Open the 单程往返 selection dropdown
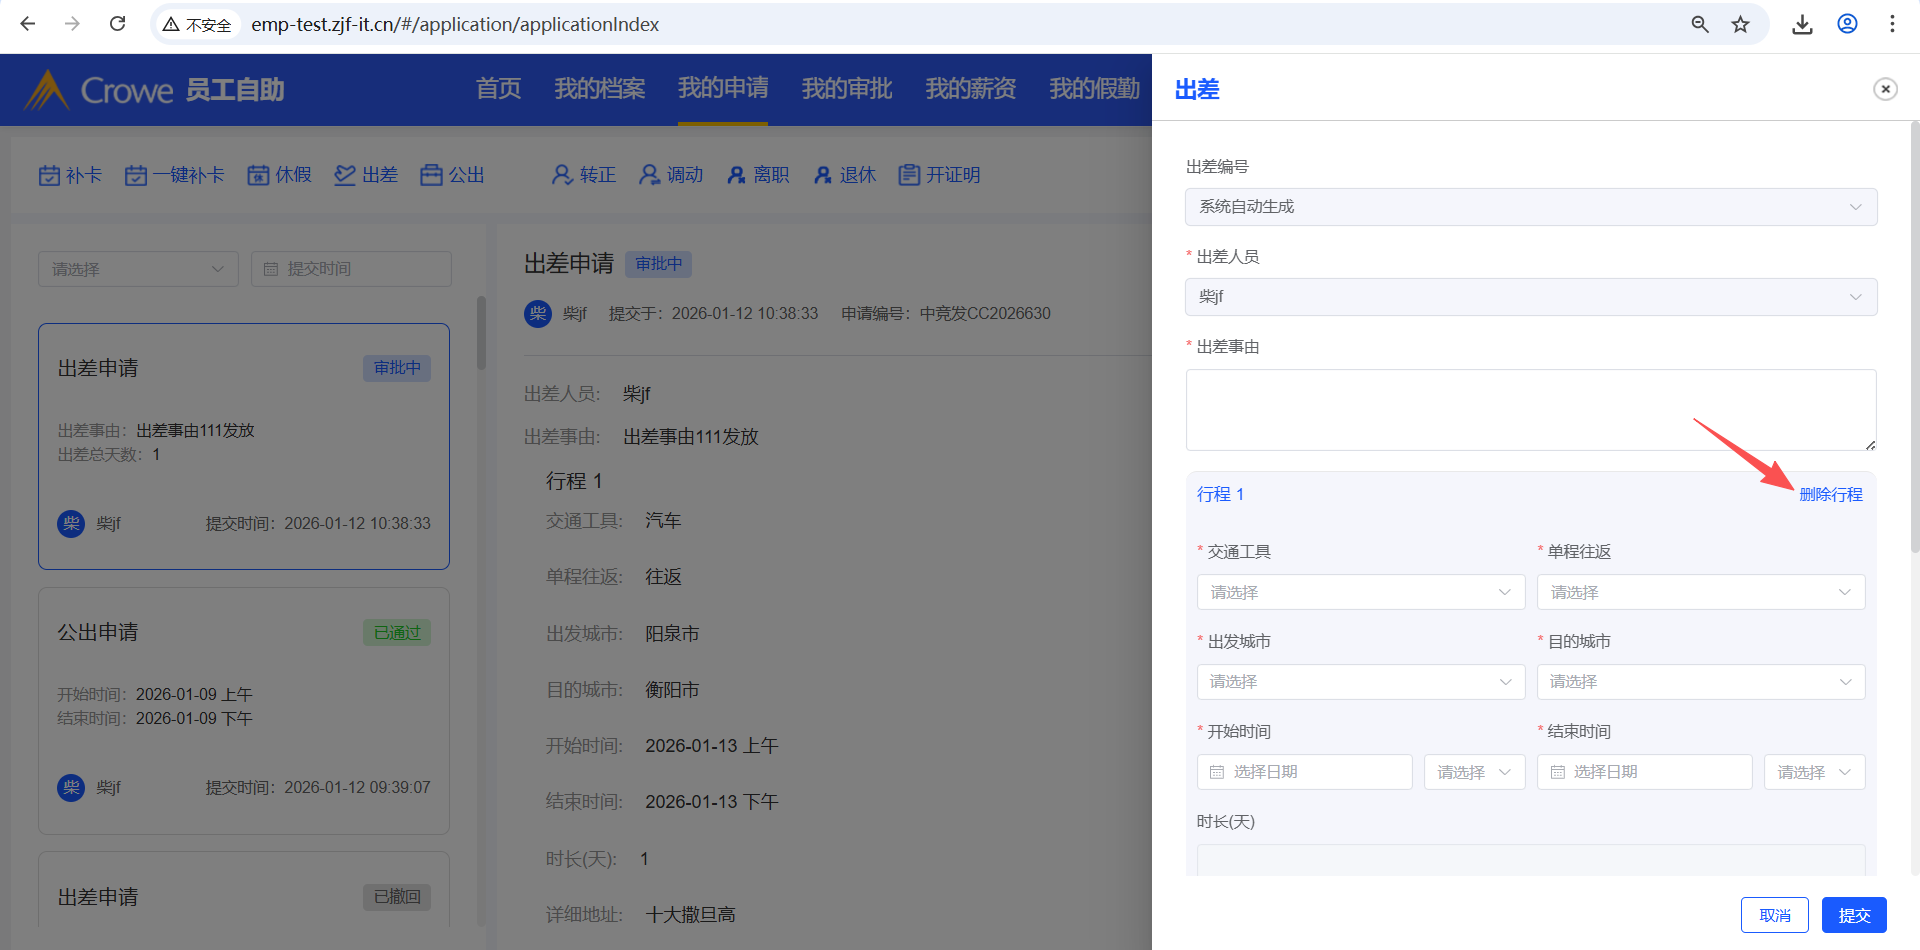 [1700, 592]
